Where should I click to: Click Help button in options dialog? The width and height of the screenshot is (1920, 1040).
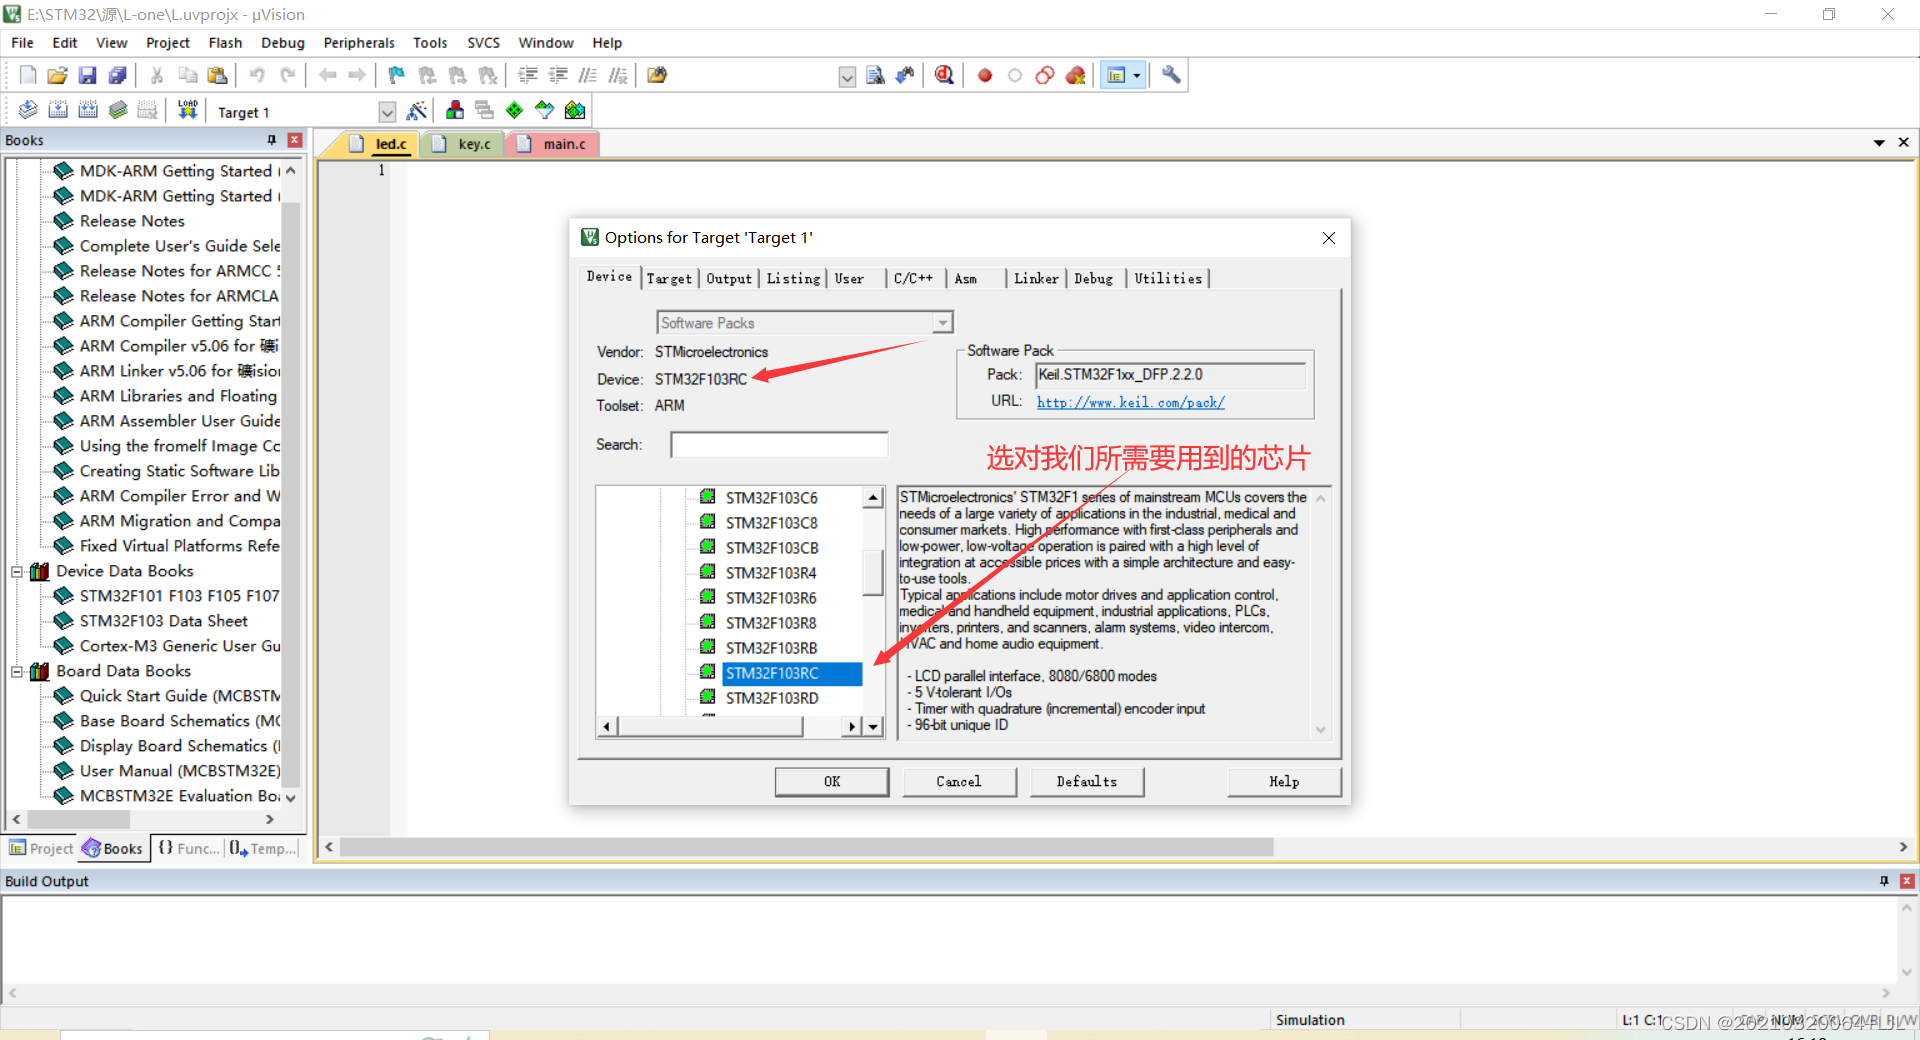click(1284, 782)
